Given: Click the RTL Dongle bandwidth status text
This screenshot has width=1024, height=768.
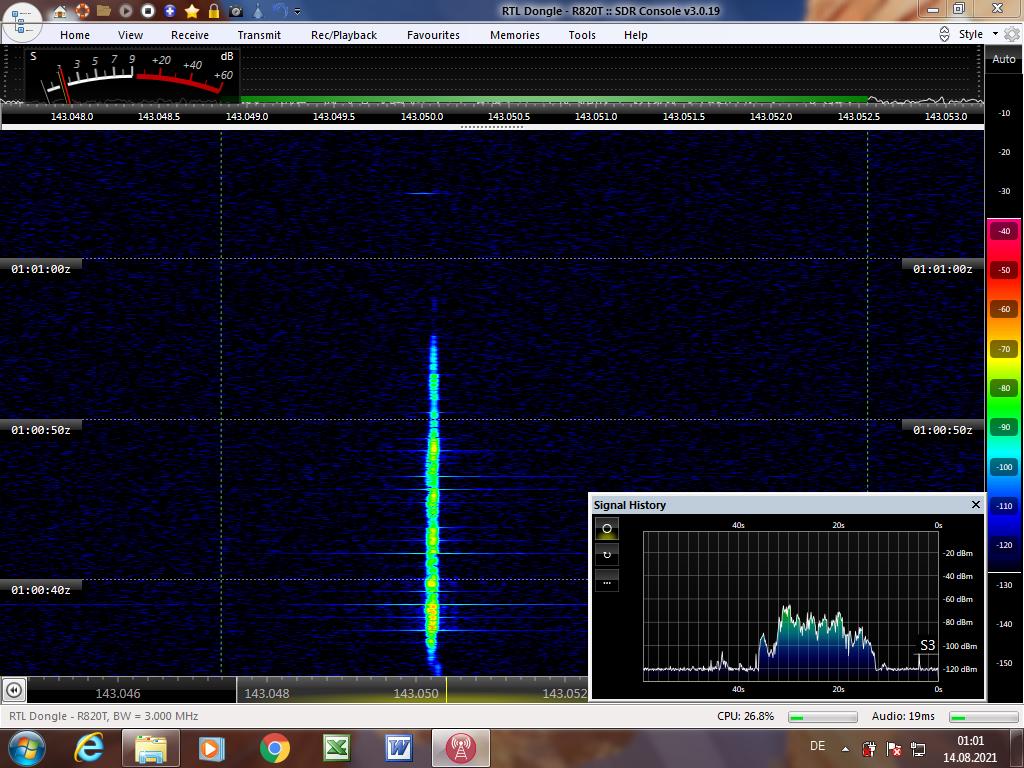Looking at the screenshot, I should tap(103, 716).
